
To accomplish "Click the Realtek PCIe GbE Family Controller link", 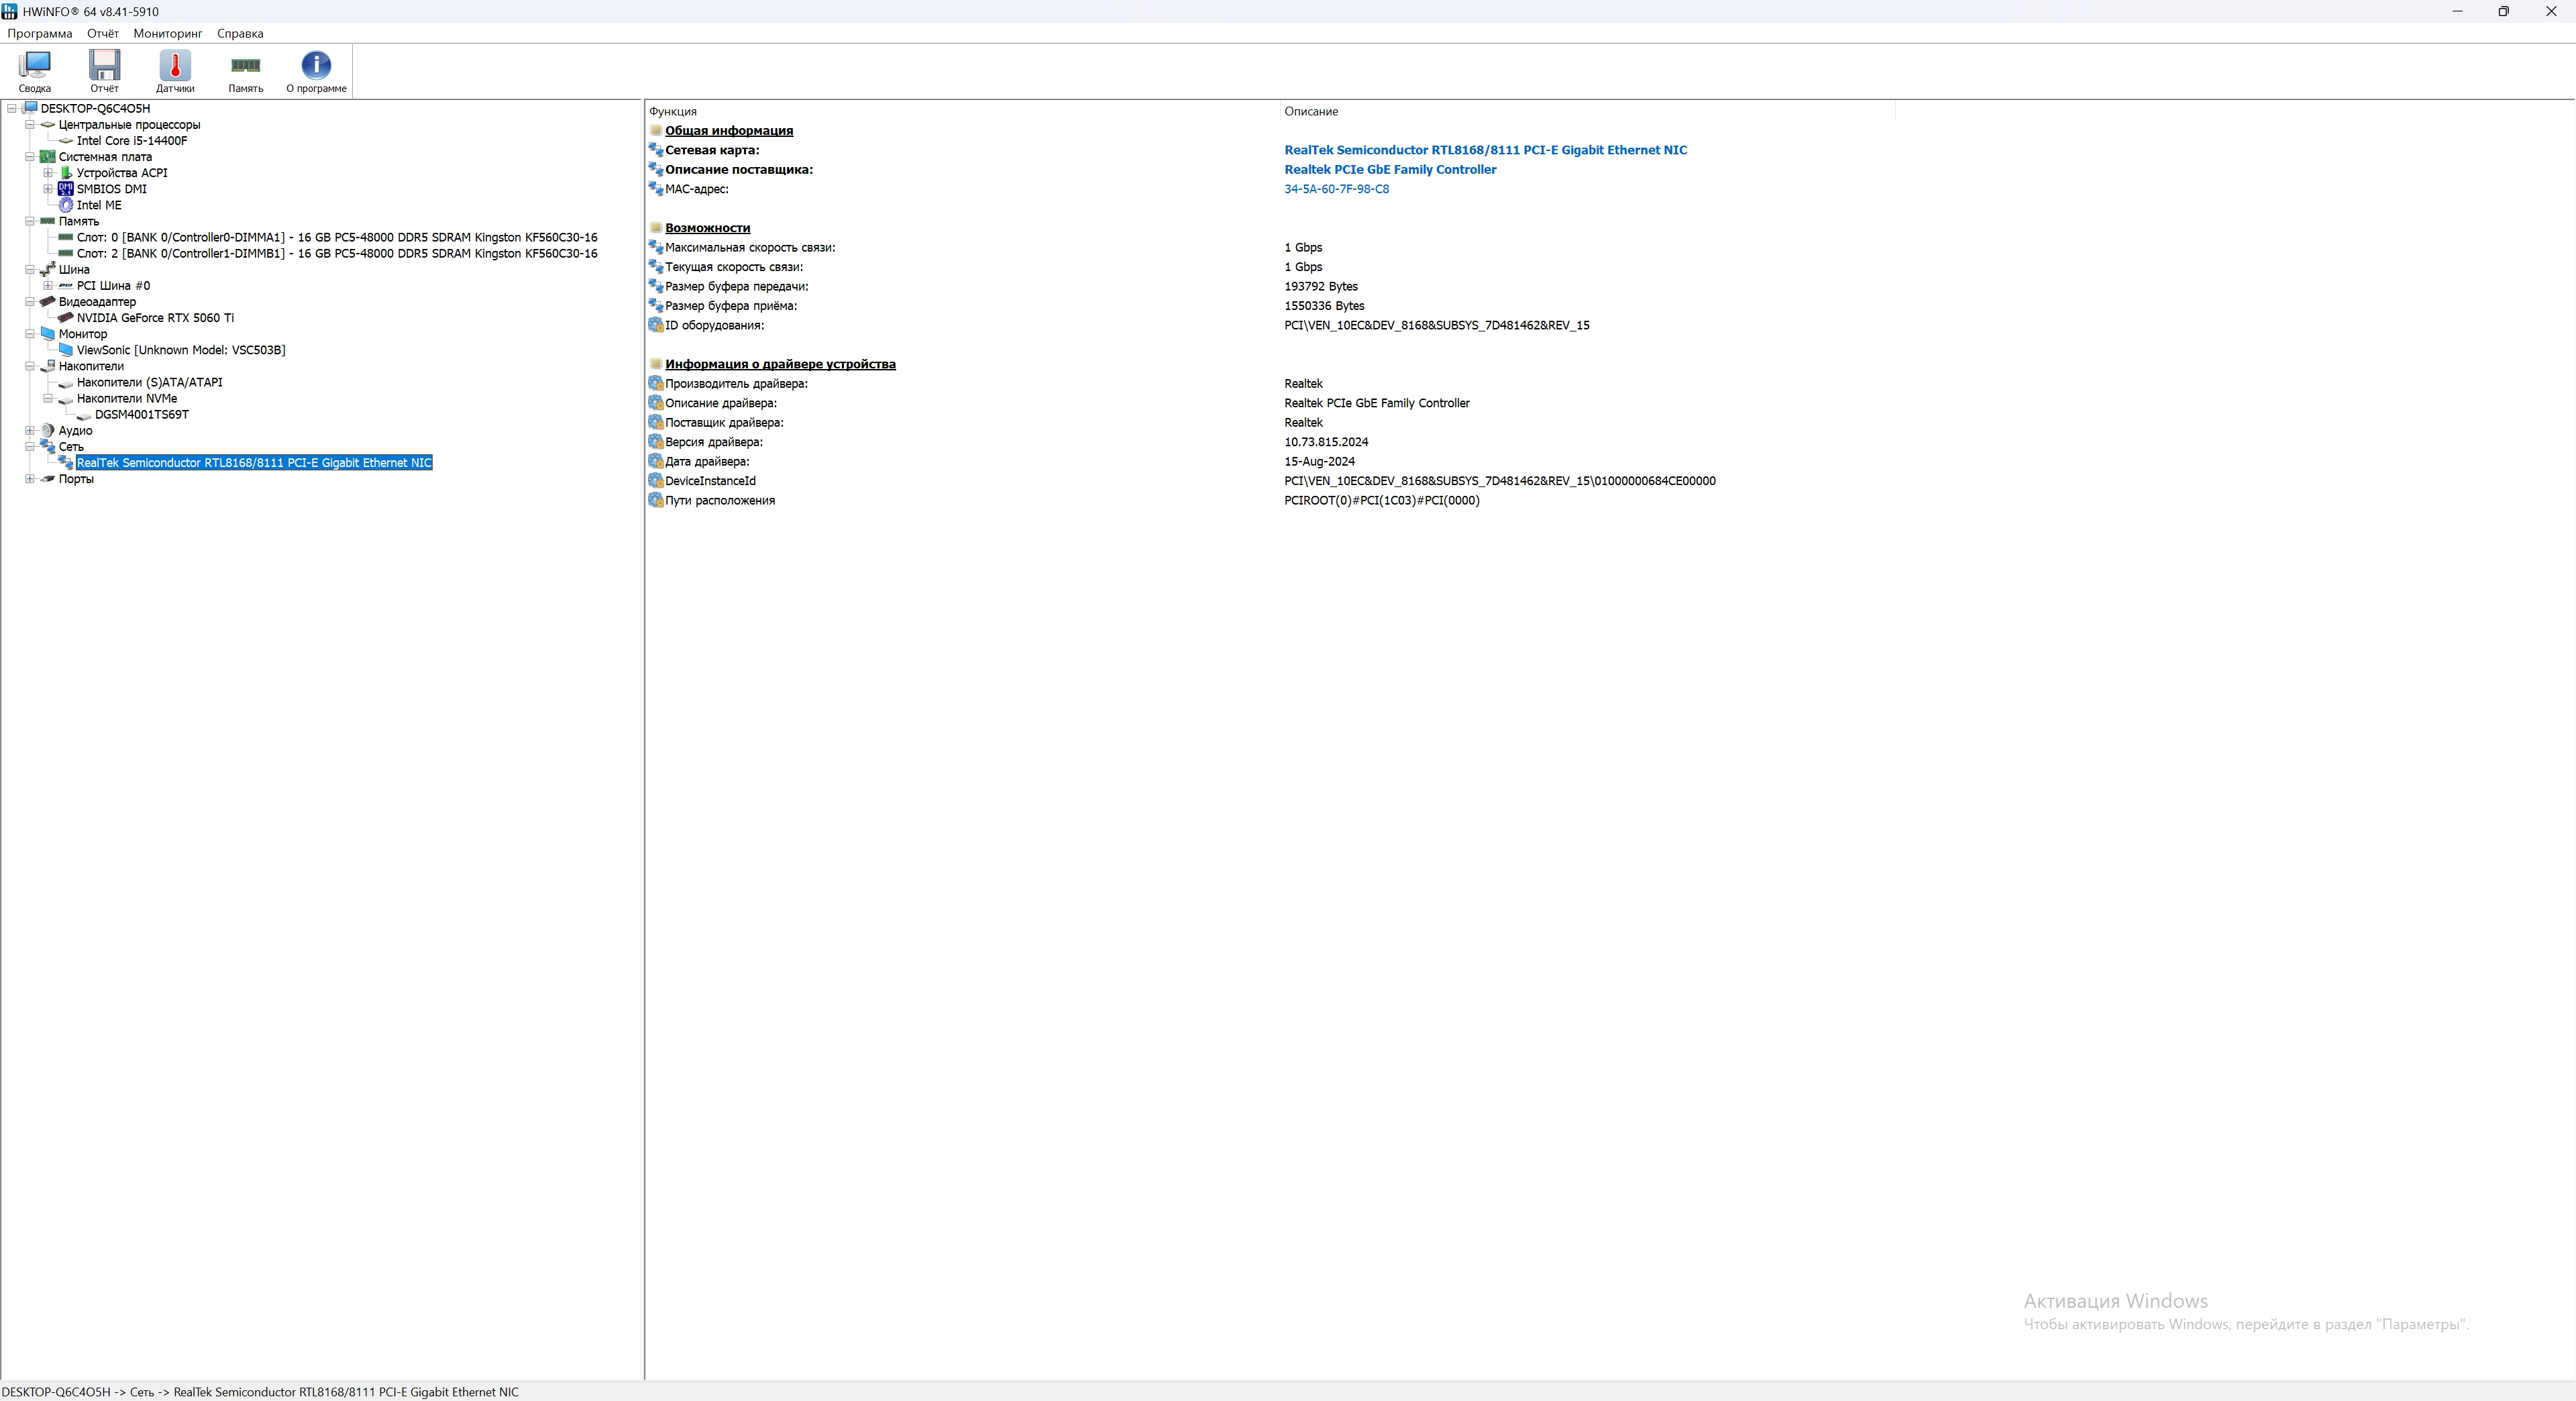I will [1389, 170].
